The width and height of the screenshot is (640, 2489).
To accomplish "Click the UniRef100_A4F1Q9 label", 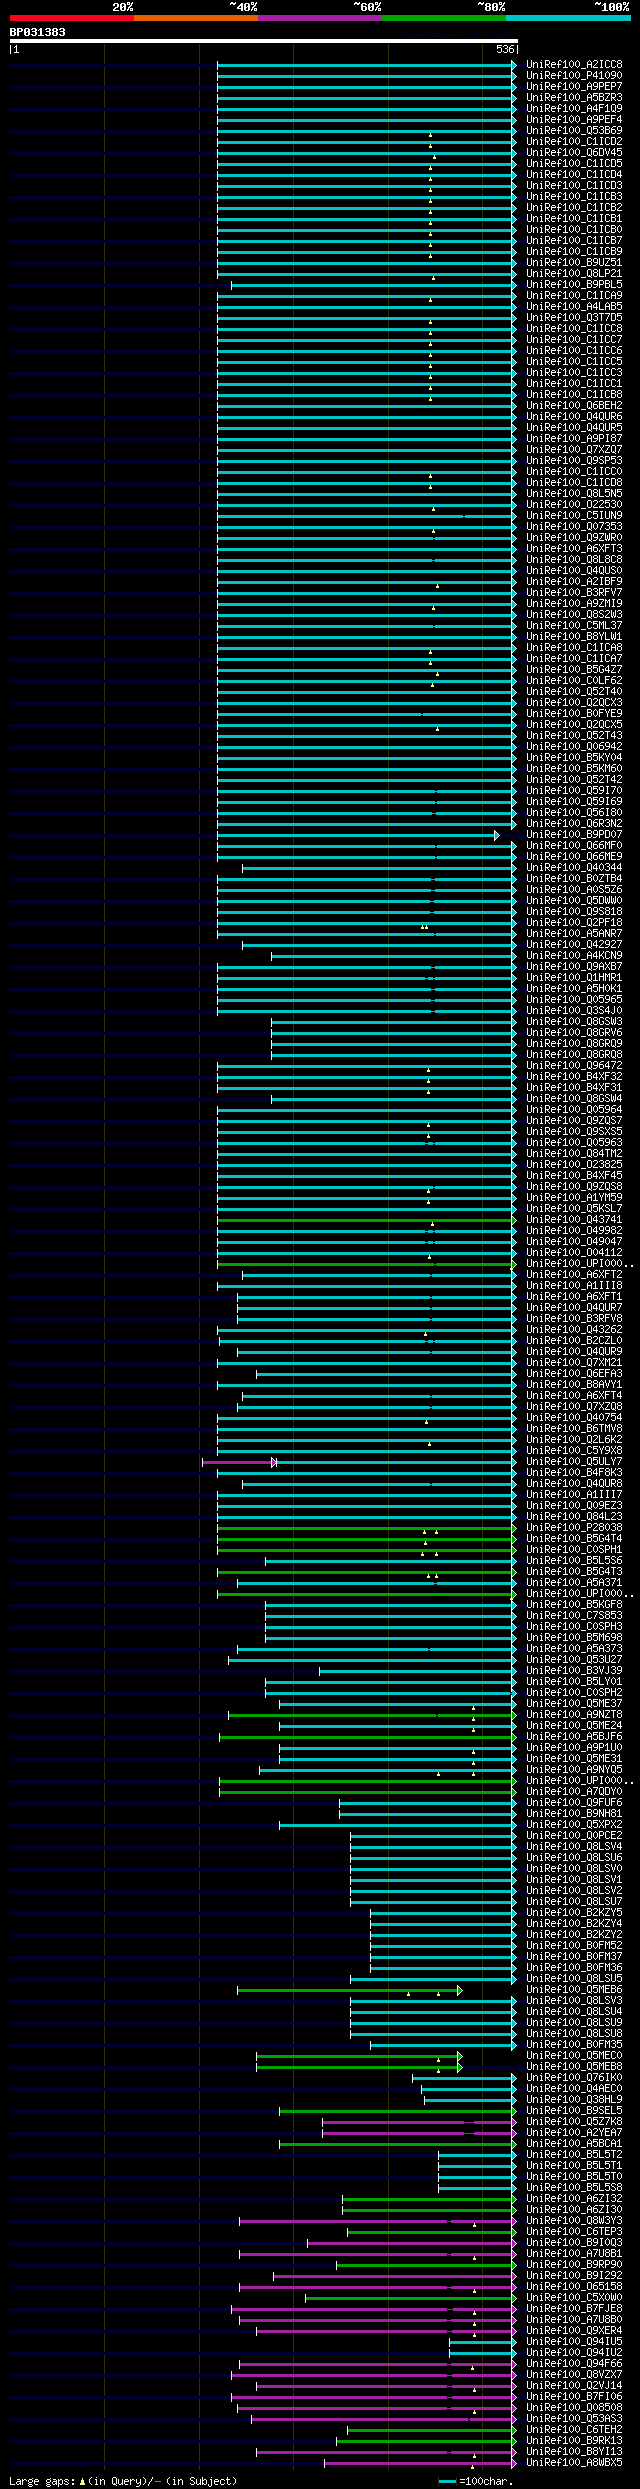I will (x=574, y=108).
